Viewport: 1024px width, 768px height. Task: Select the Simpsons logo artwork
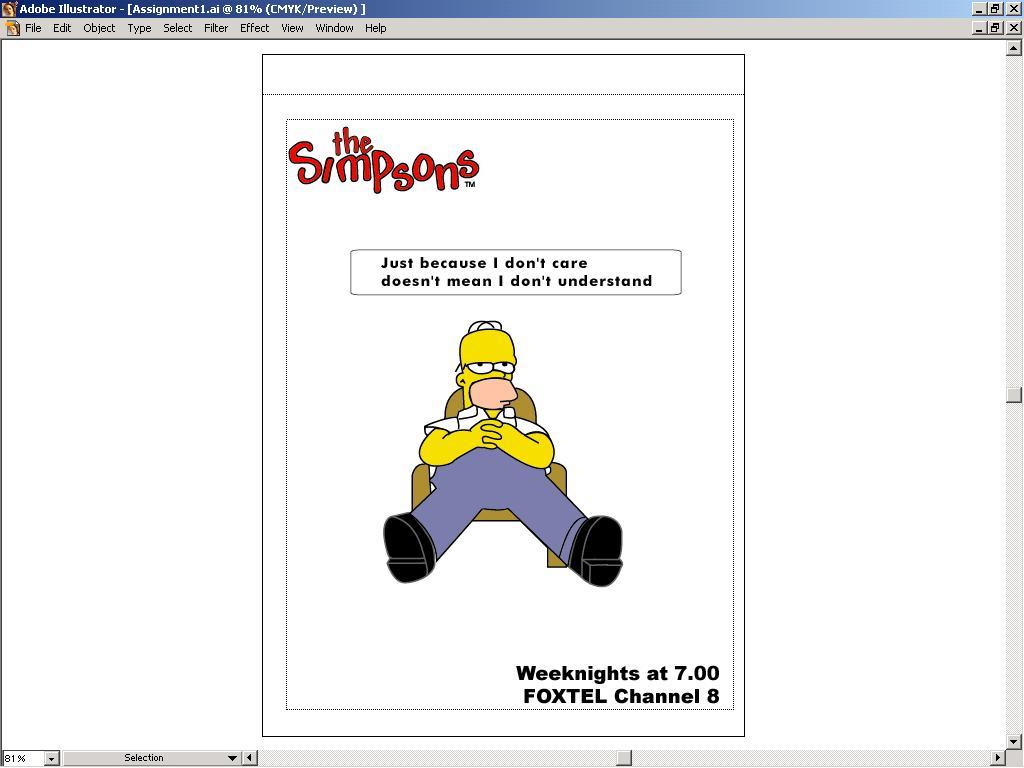pyautogui.click(x=384, y=160)
